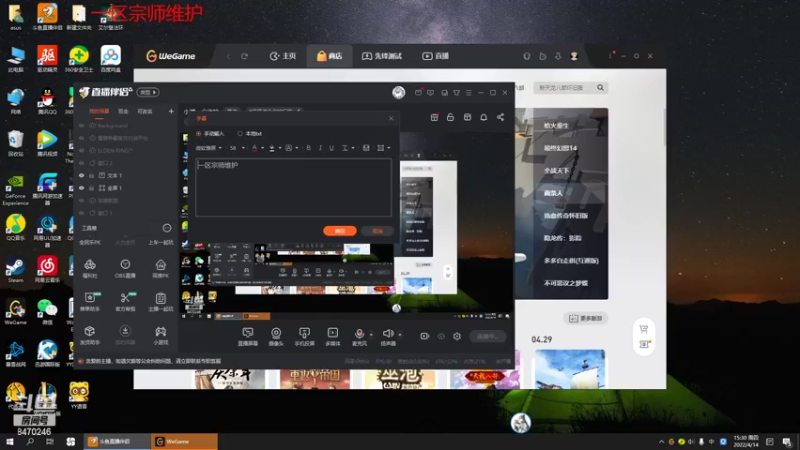Image resolution: width=800 pixels, height=450 pixels.
Task: Open the 直播 tab in WeGame
Action: [436, 56]
